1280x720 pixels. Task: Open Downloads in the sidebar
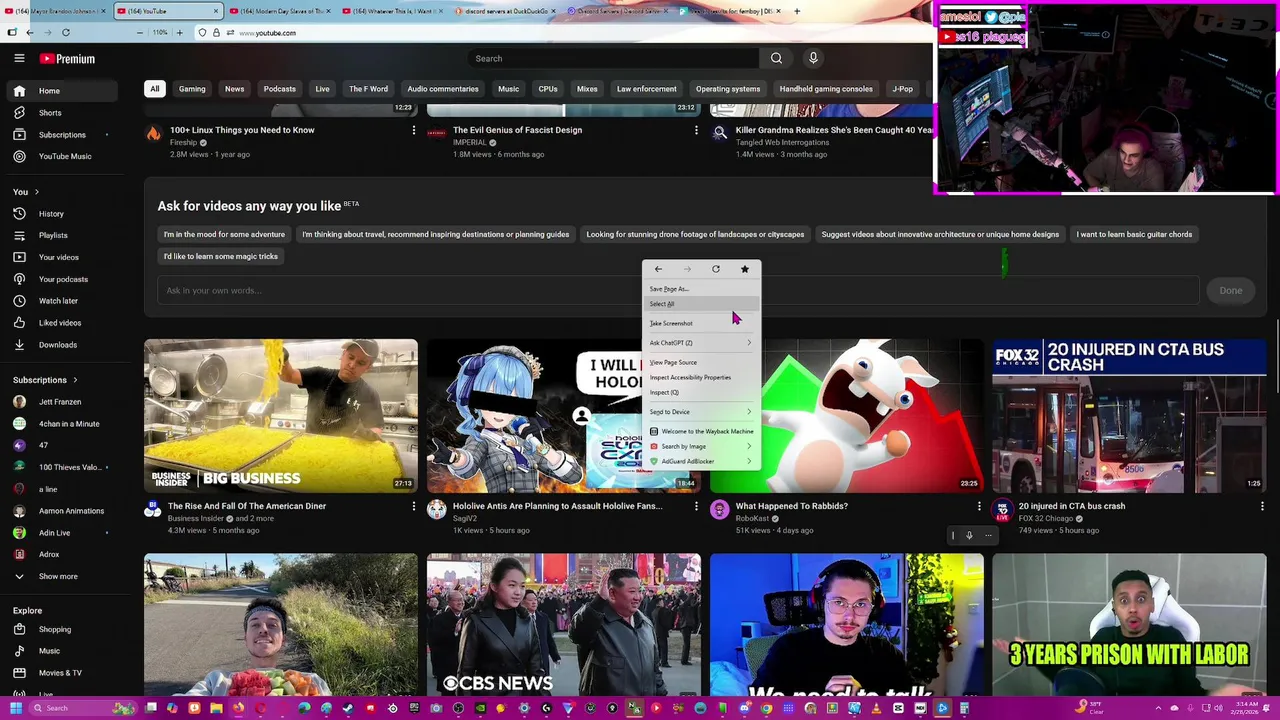[x=60, y=345]
